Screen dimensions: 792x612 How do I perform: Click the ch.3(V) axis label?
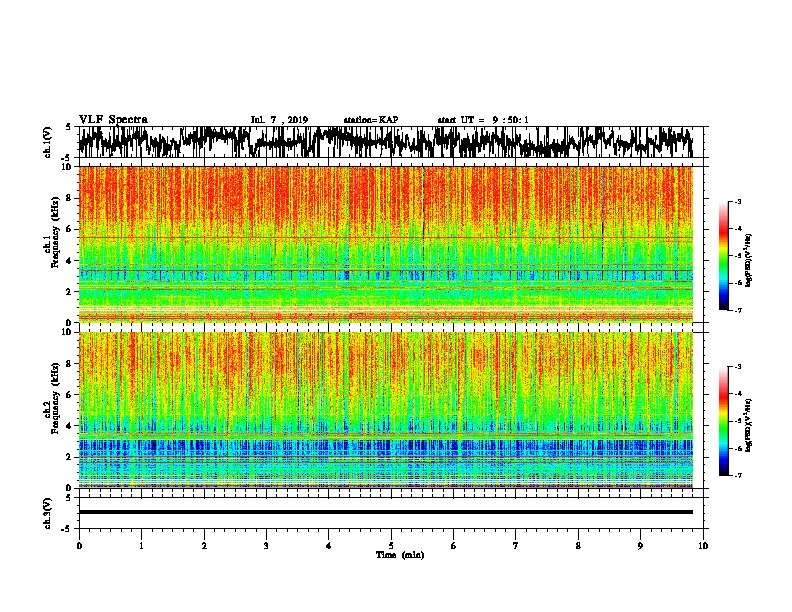pyautogui.click(x=48, y=513)
